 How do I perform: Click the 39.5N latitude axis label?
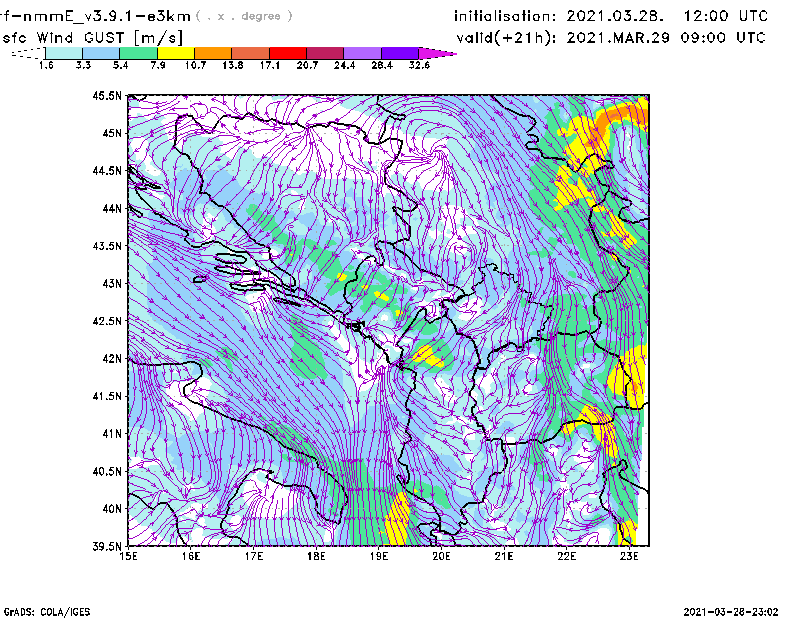[x=105, y=547]
